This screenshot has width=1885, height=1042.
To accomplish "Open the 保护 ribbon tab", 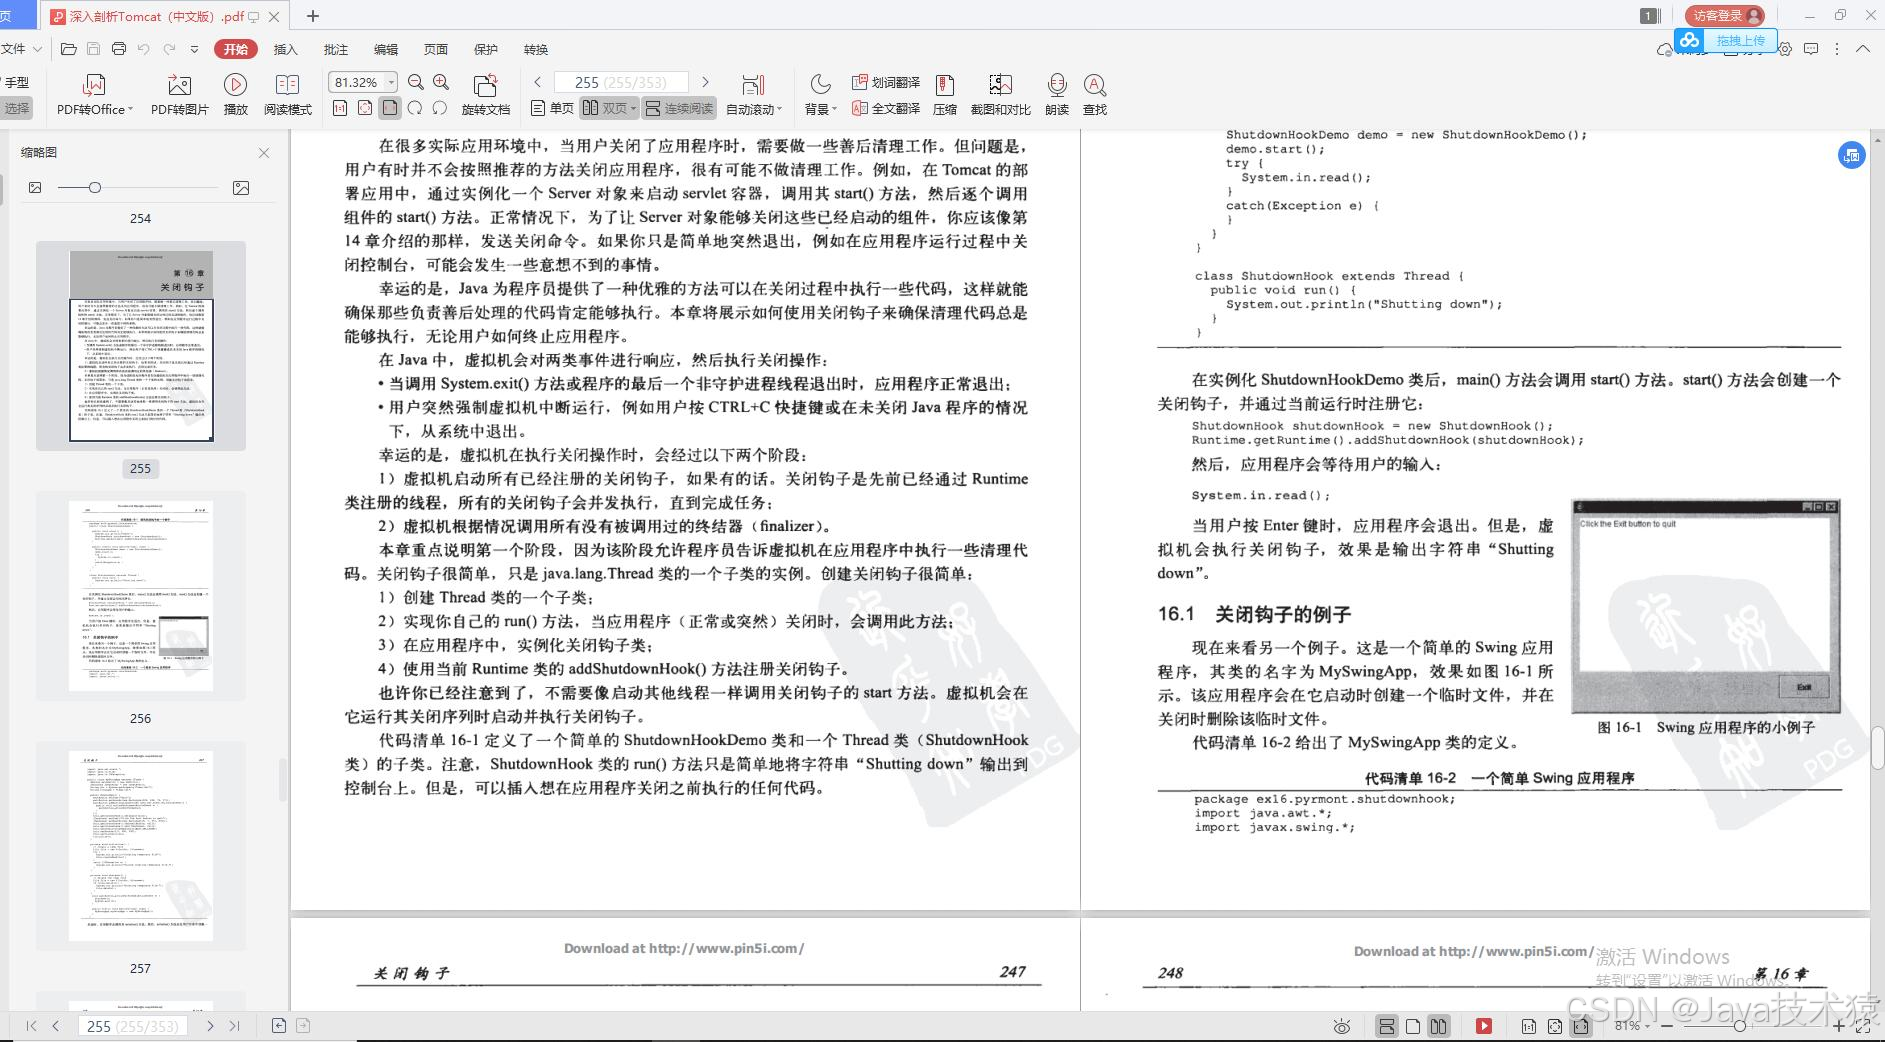I will [486, 49].
